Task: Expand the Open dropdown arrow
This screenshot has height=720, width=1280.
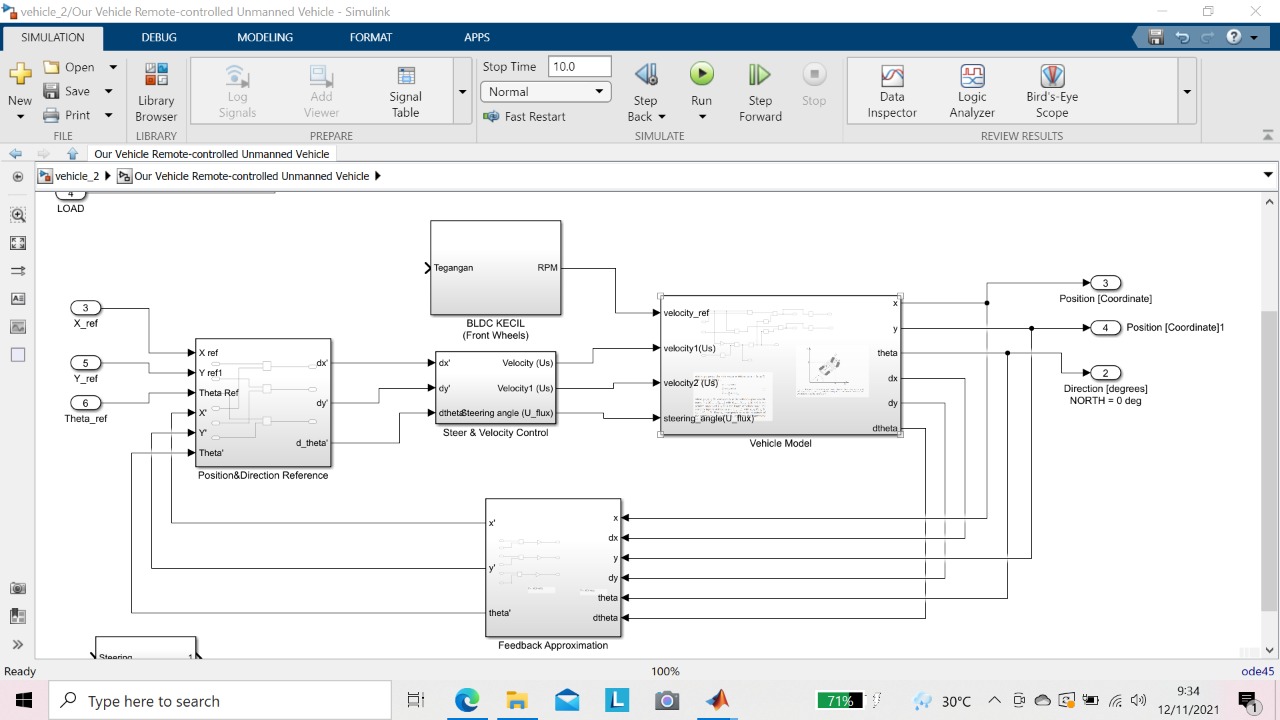Action: (x=112, y=67)
